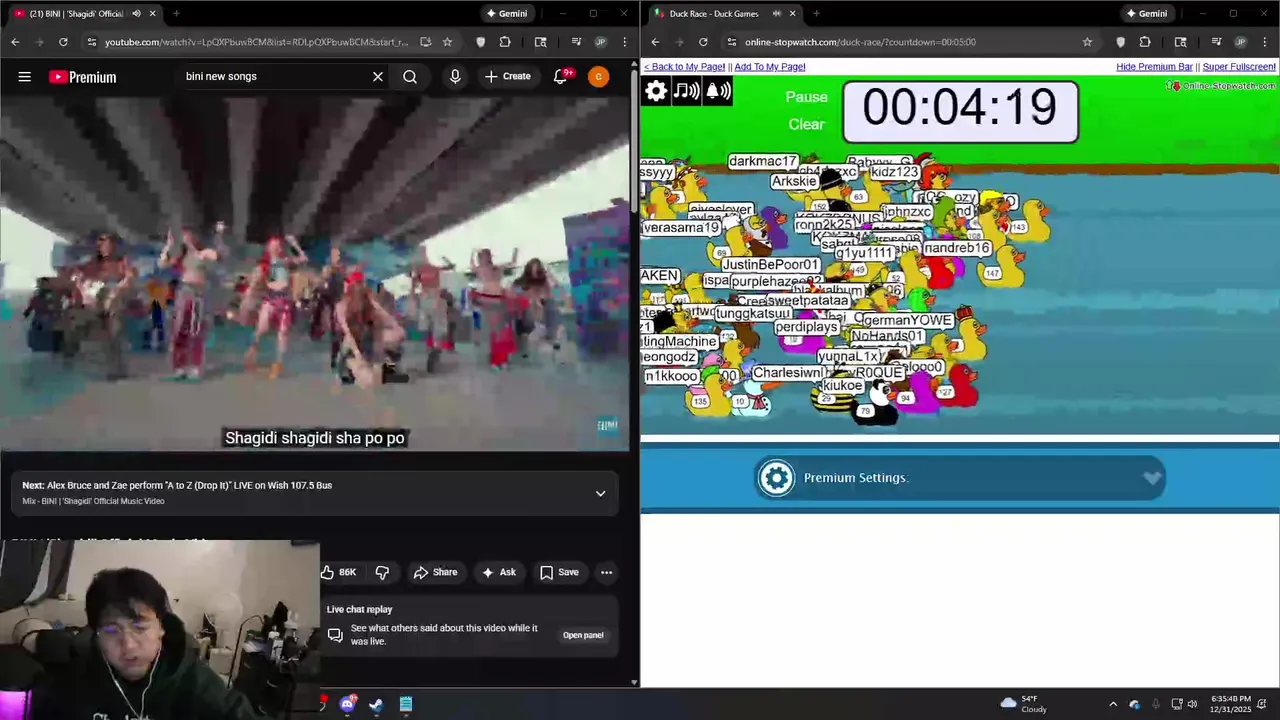Screen dimensions: 1280x720
Task: Open a new tab in the YouTube window
Action: [x=176, y=13]
